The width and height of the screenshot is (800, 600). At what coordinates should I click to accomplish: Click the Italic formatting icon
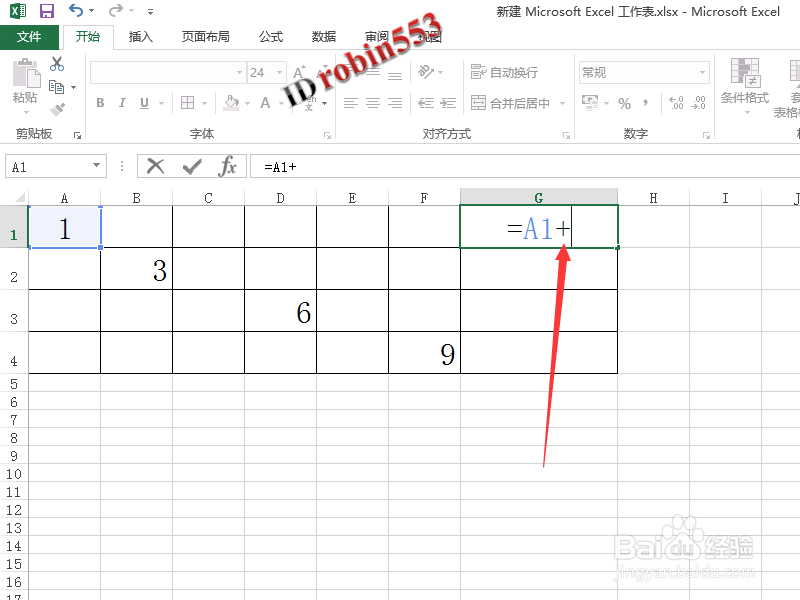coord(122,102)
